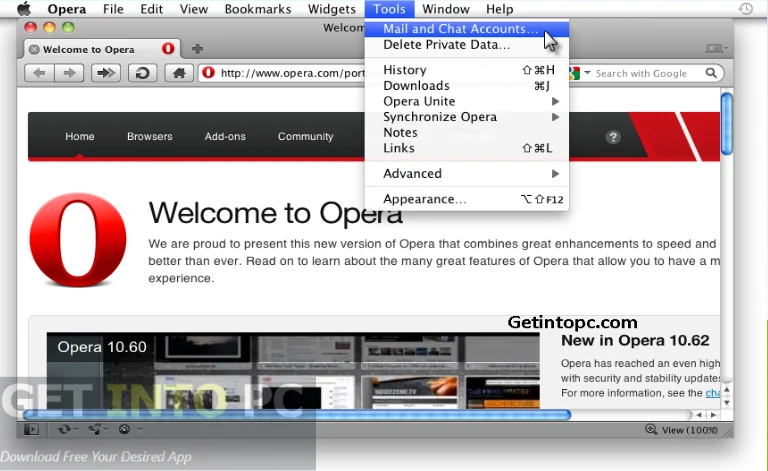Go back with the Back arrow button

tap(39, 73)
